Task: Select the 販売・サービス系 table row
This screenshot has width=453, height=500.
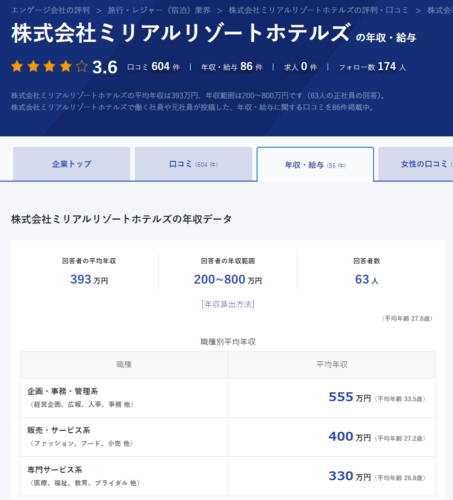Action: click(x=228, y=437)
